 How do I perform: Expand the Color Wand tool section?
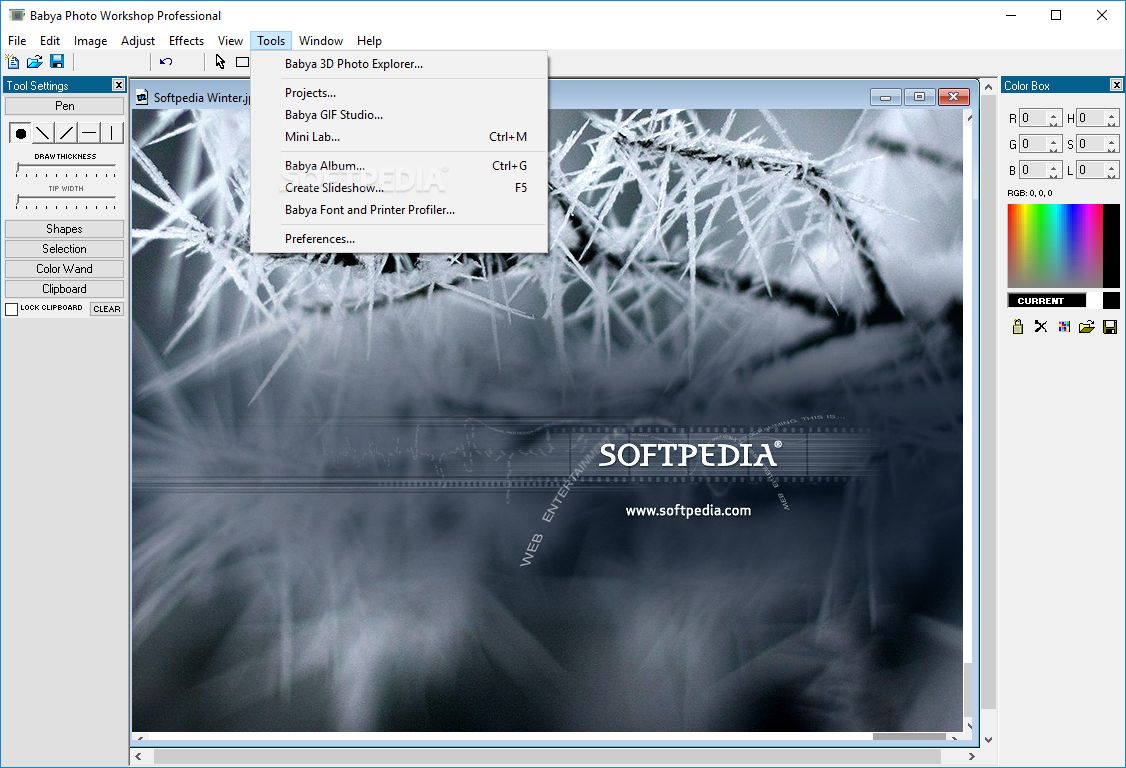(65, 269)
